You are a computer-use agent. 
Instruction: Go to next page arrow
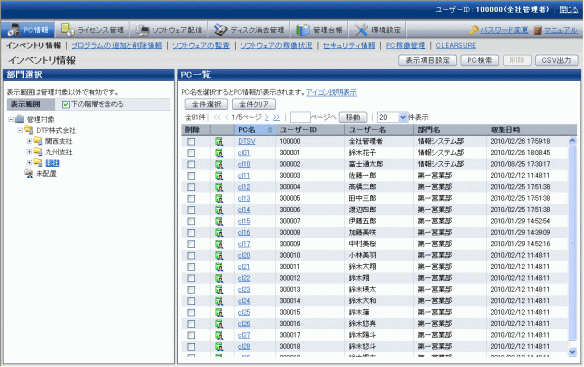pos(267,118)
